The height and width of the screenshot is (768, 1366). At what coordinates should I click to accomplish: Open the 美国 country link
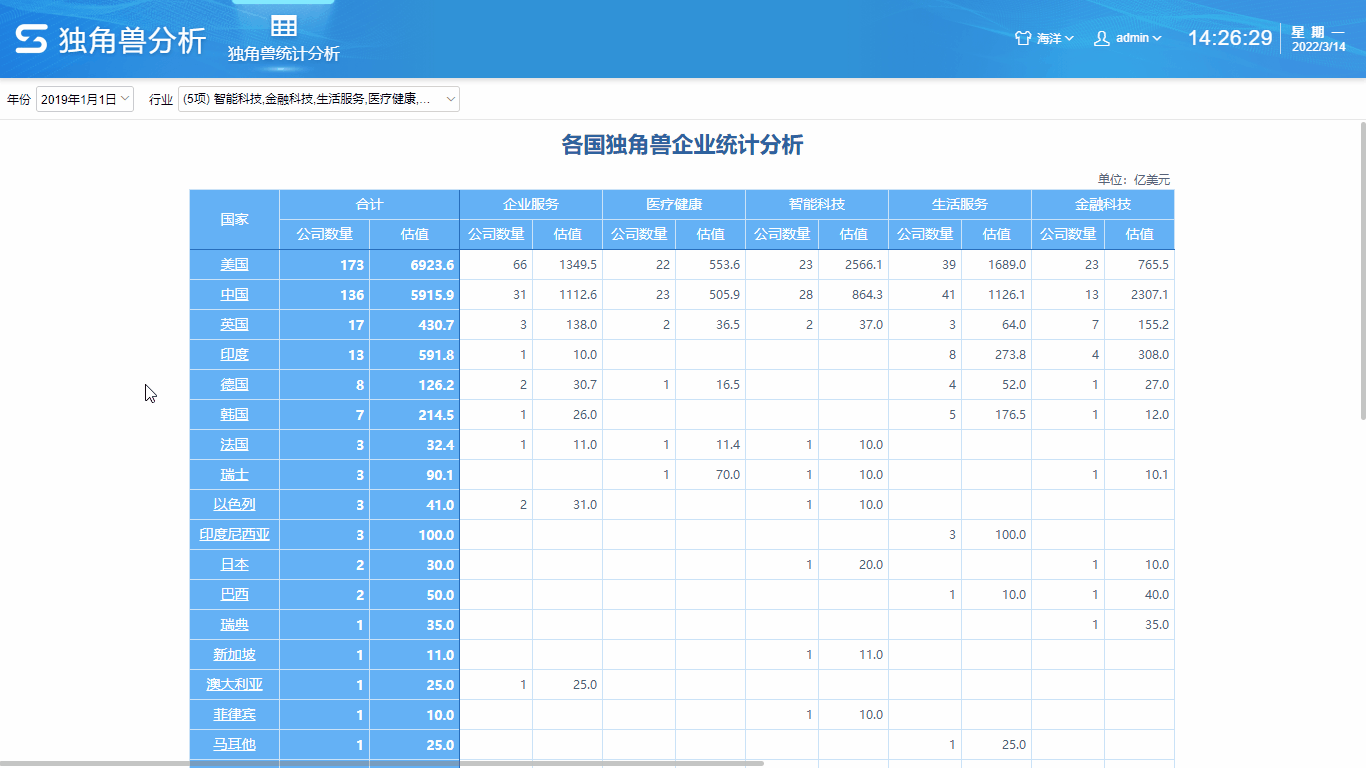coord(234,264)
